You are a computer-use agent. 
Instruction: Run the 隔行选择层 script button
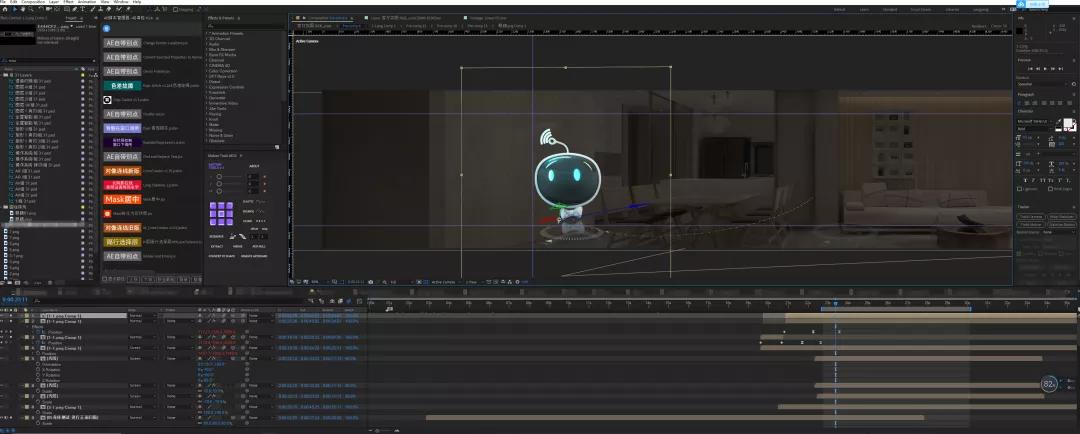pos(122,242)
